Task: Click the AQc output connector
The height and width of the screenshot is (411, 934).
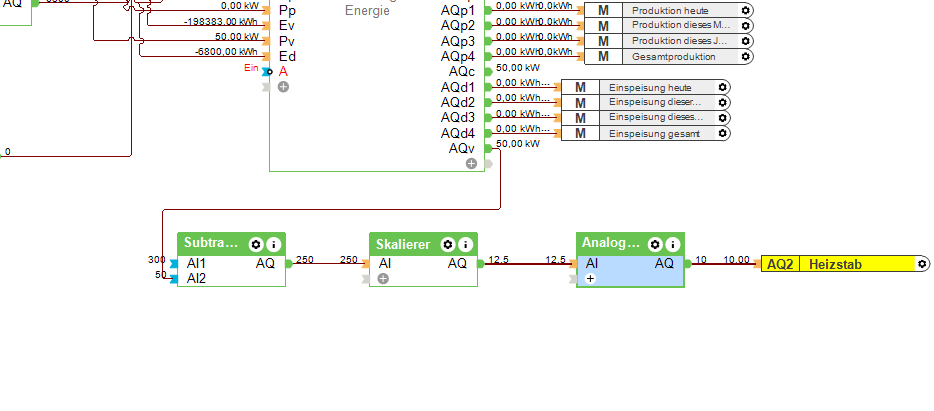Action: [x=488, y=71]
